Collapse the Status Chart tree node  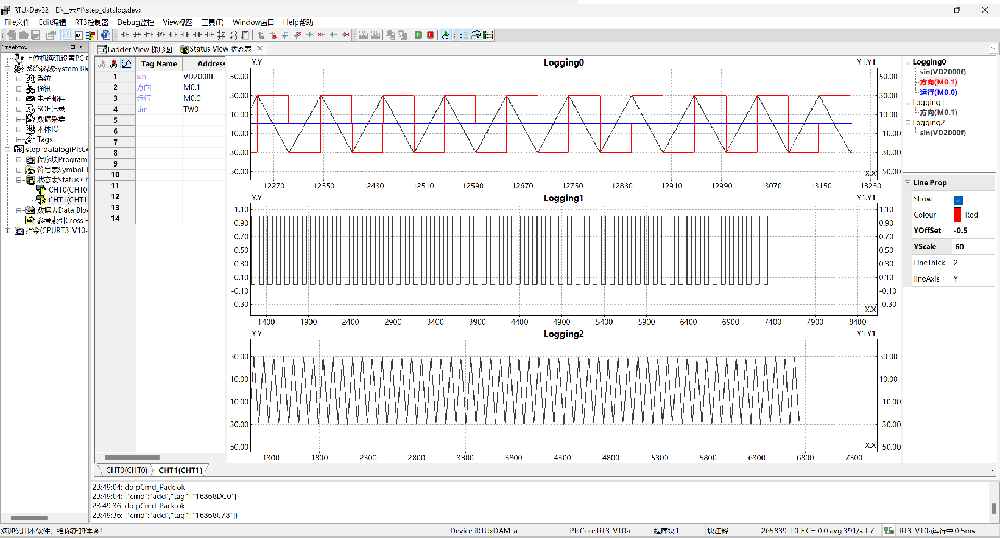[x=20, y=180]
